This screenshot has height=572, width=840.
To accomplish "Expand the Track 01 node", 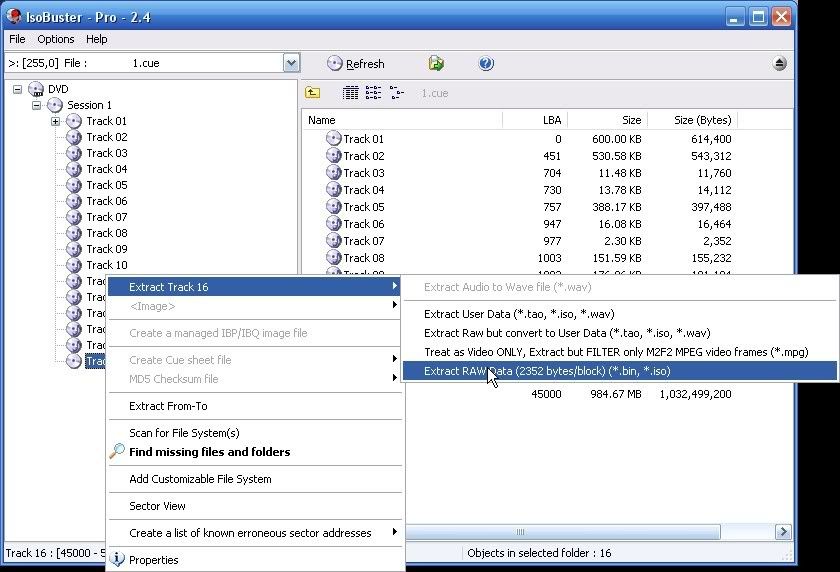I will [x=56, y=122].
